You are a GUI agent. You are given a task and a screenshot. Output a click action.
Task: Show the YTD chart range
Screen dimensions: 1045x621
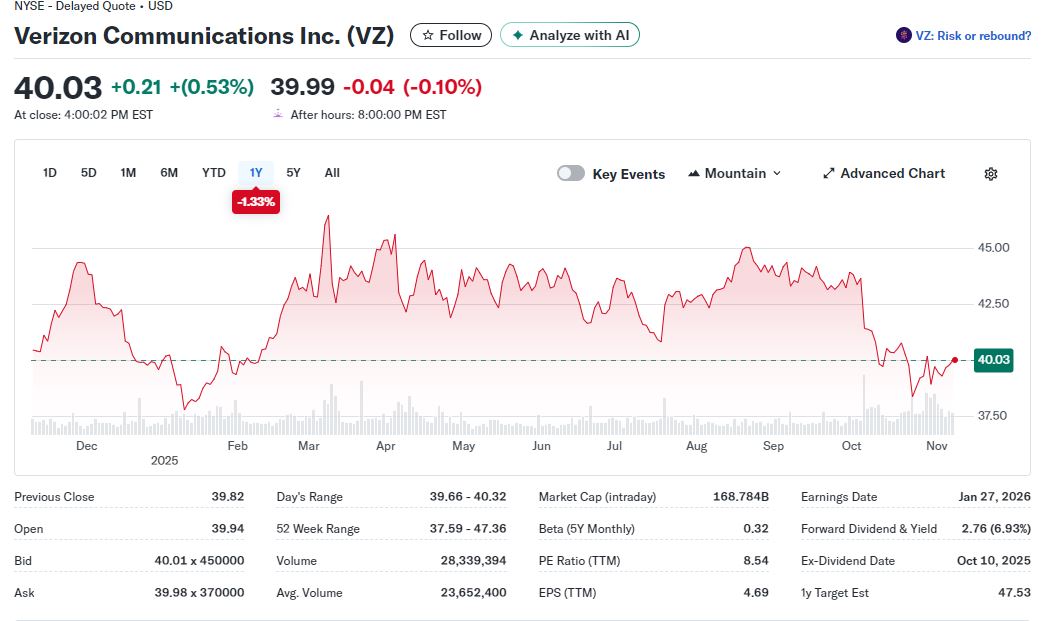click(214, 173)
